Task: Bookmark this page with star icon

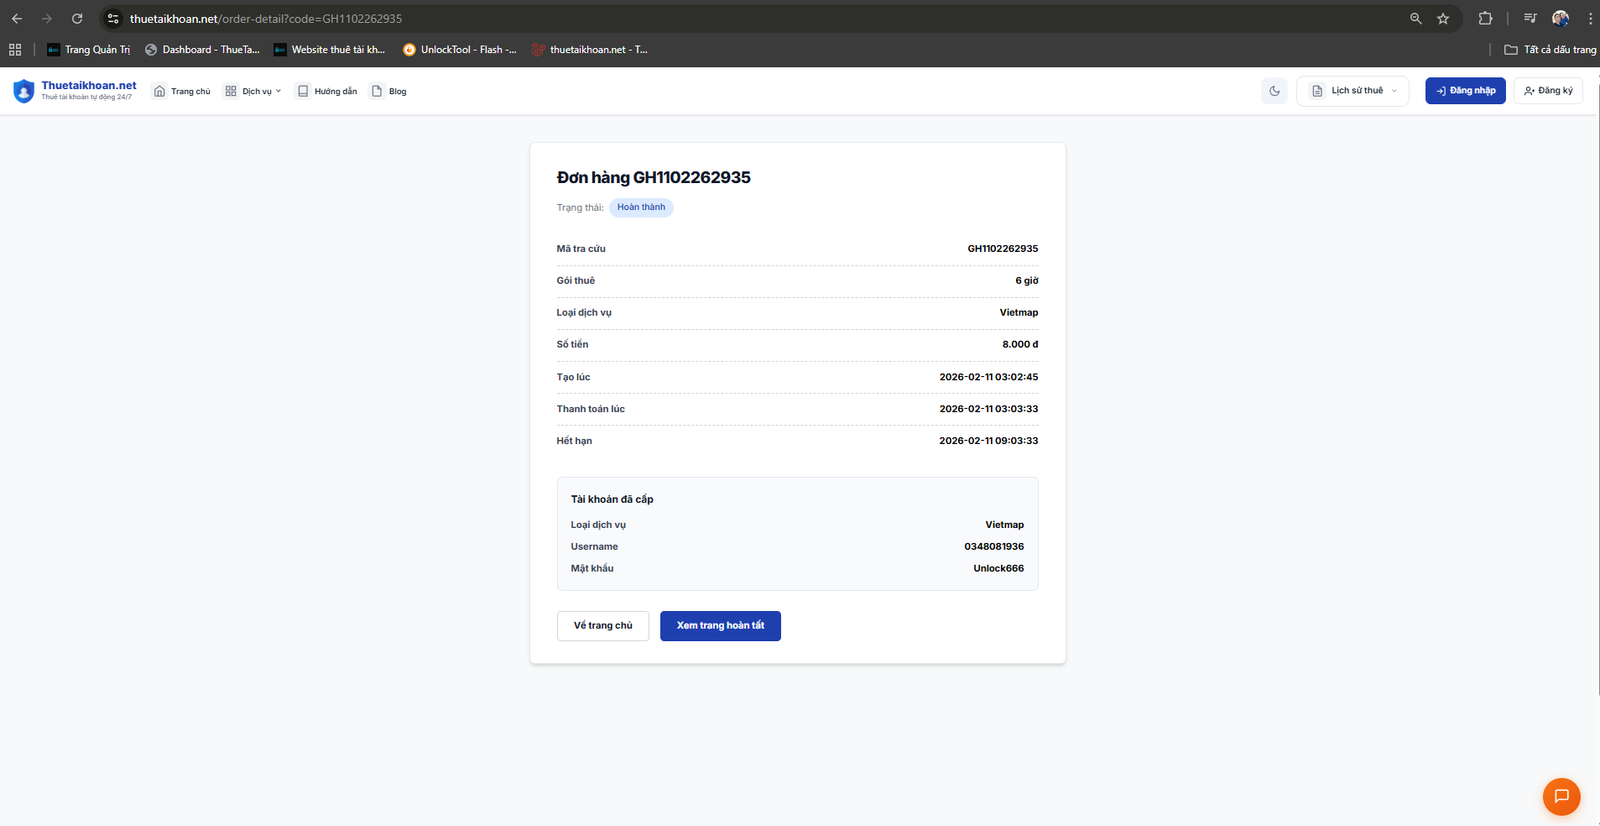Action: pyautogui.click(x=1443, y=19)
